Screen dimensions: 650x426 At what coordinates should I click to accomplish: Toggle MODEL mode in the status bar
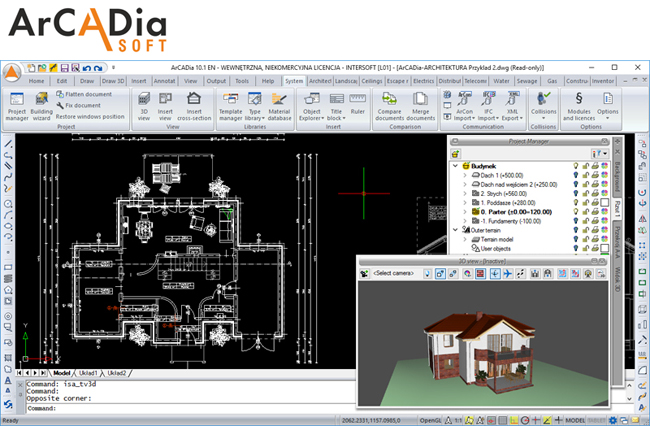[575, 420]
